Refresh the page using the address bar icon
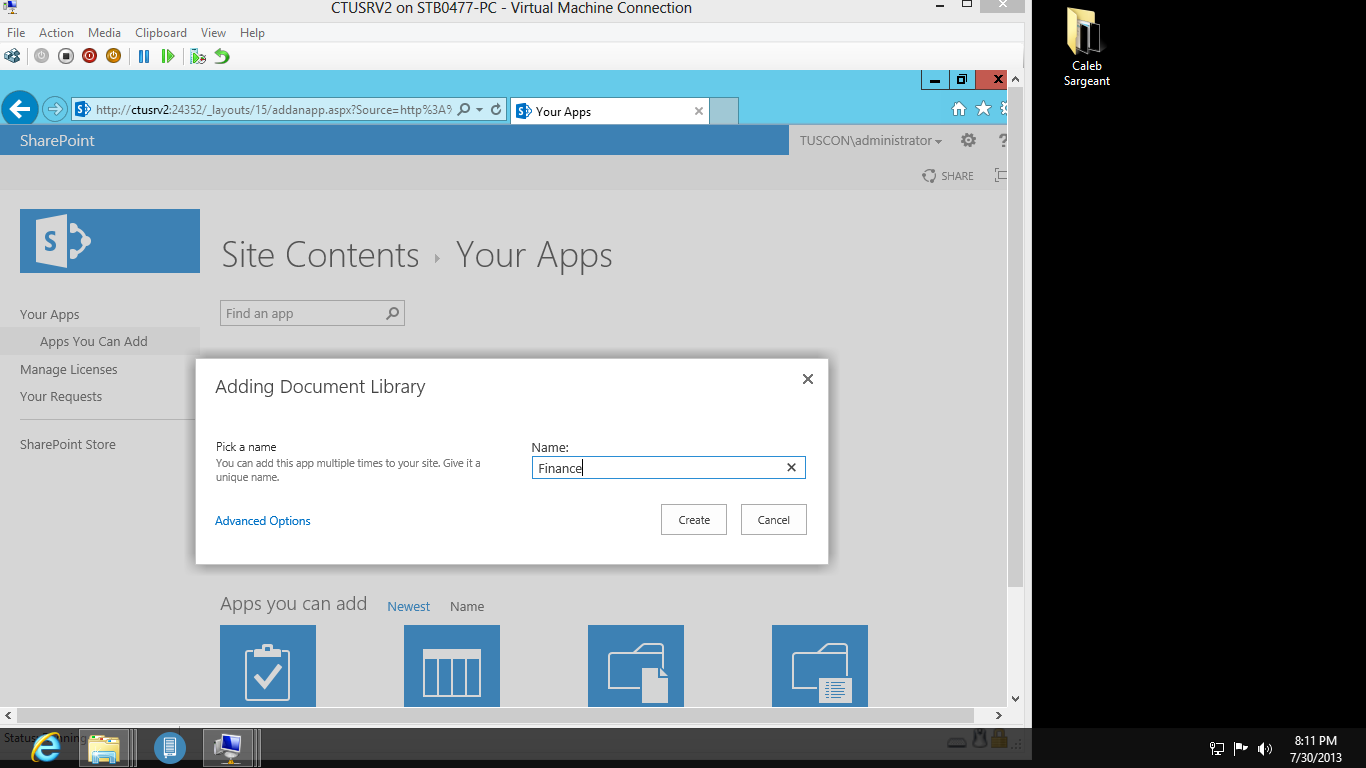1366x768 pixels. point(496,110)
